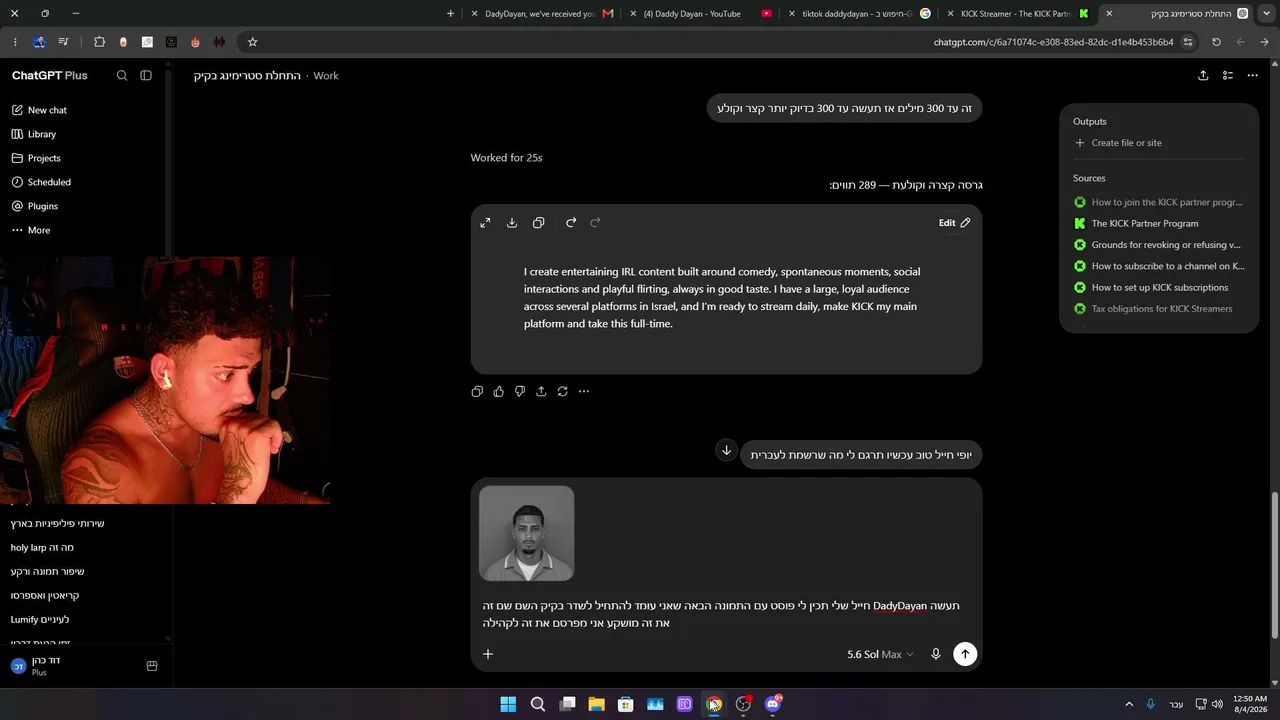Bookmark this page with the star
Screen dimensions: 1280x720
[253, 42]
